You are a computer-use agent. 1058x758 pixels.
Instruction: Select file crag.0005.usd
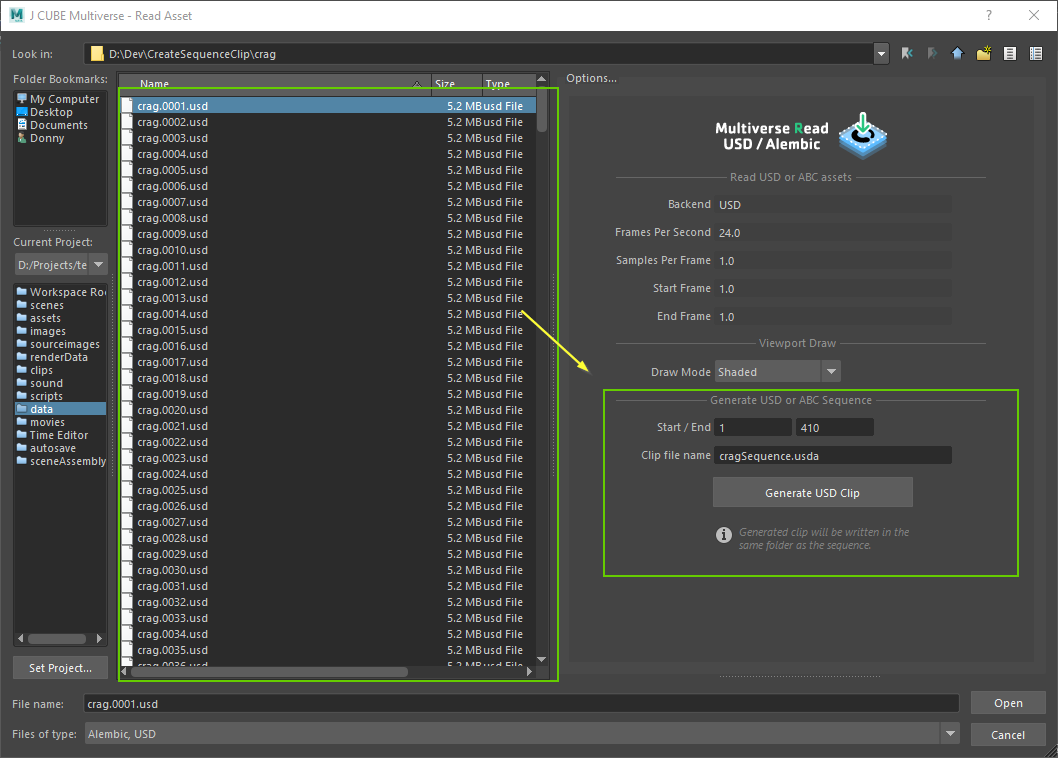coord(329,170)
